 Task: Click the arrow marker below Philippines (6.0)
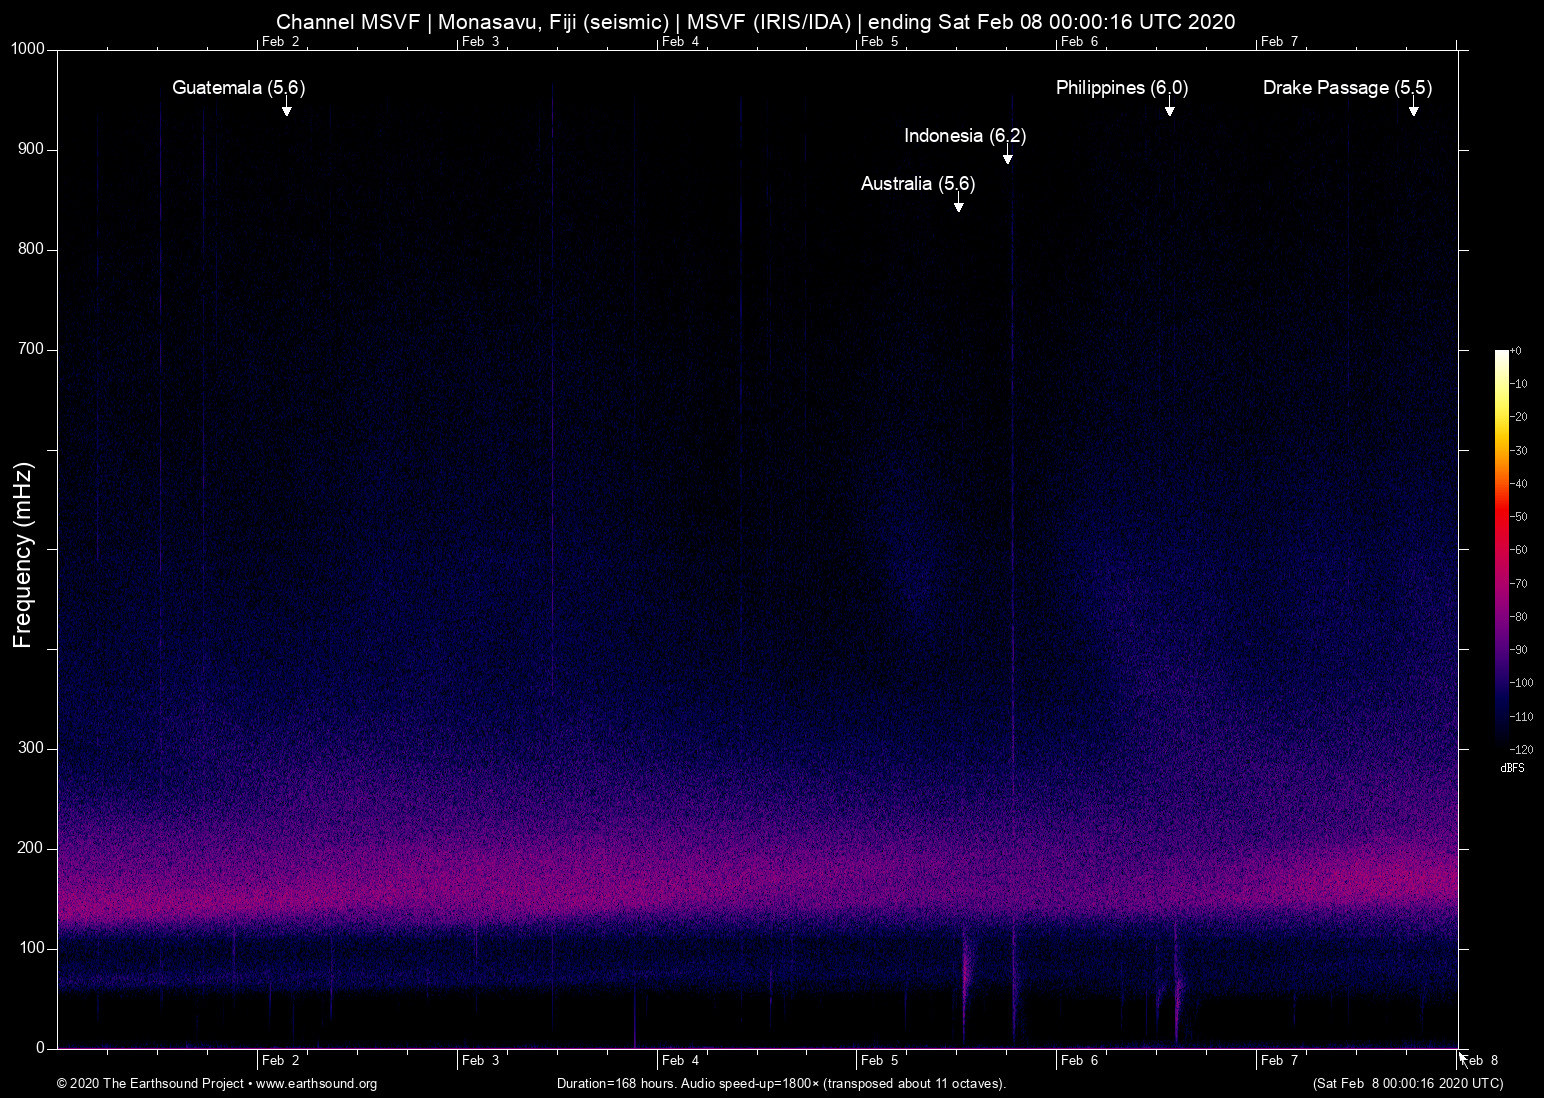[1169, 110]
